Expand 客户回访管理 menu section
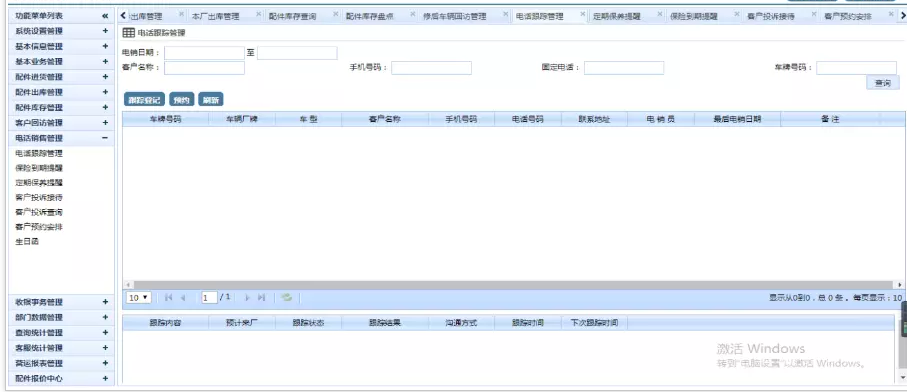Viewport: 907px width, 392px height. pyautogui.click(x=105, y=123)
